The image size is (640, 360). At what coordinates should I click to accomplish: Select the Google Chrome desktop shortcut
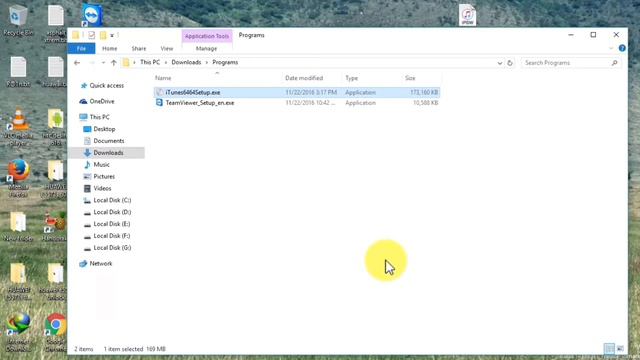coord(56,333)
